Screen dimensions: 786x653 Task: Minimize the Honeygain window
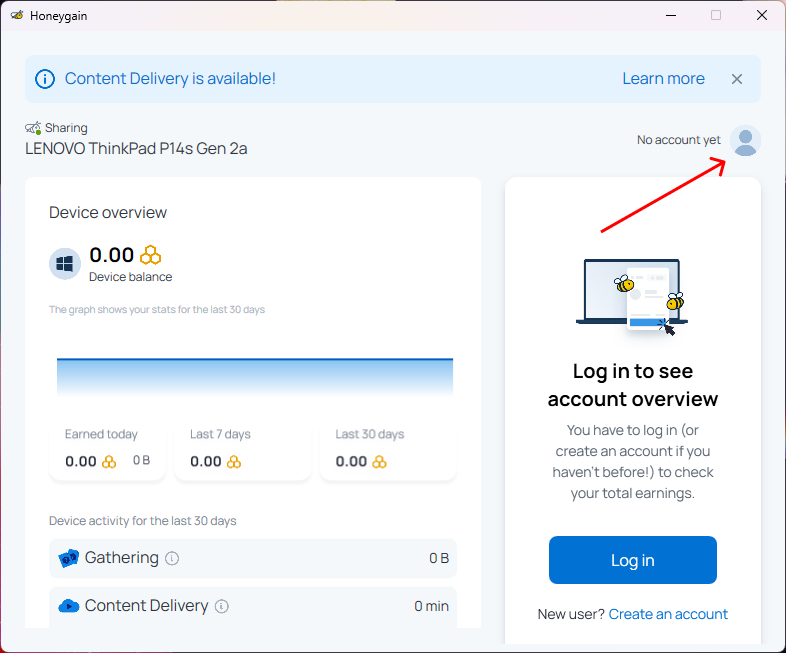click(x=671, y=15)
